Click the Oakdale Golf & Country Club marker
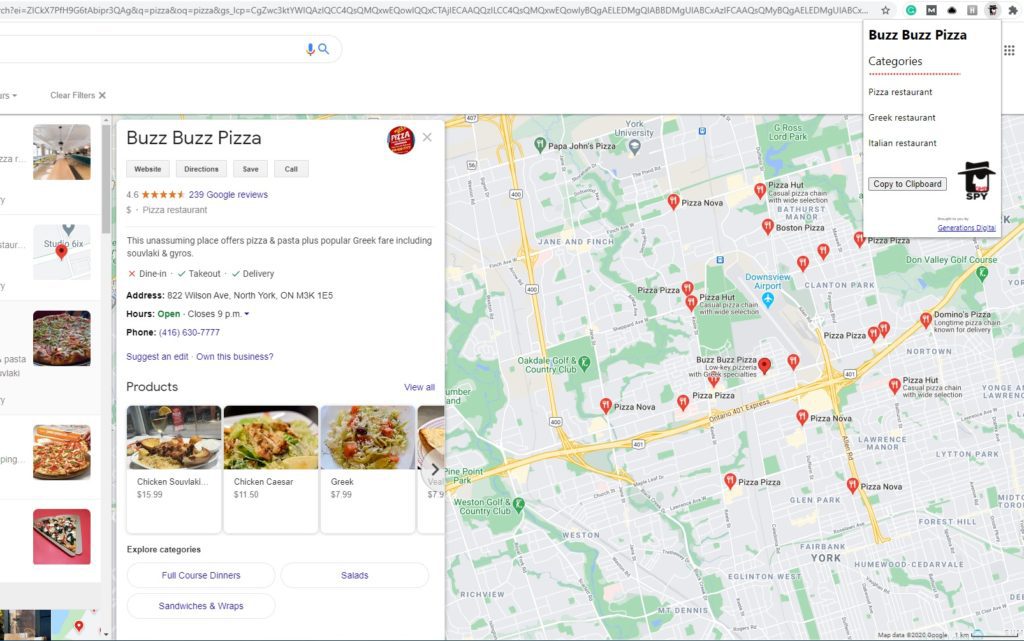This screenshot has width=1024, height=641. point(584,363)
